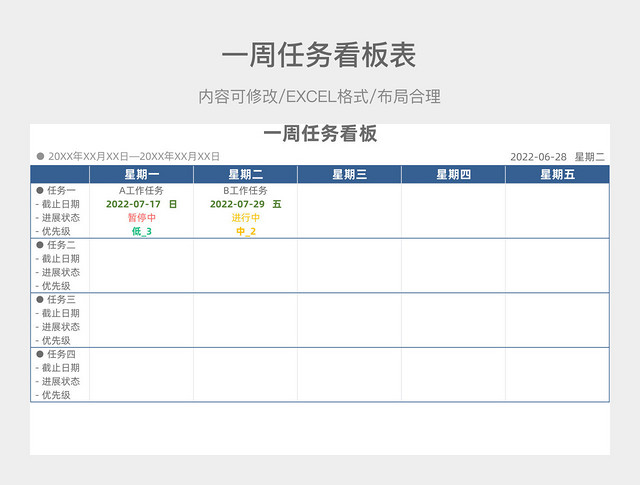Select the 星期二 column header

tap(245, 175)
